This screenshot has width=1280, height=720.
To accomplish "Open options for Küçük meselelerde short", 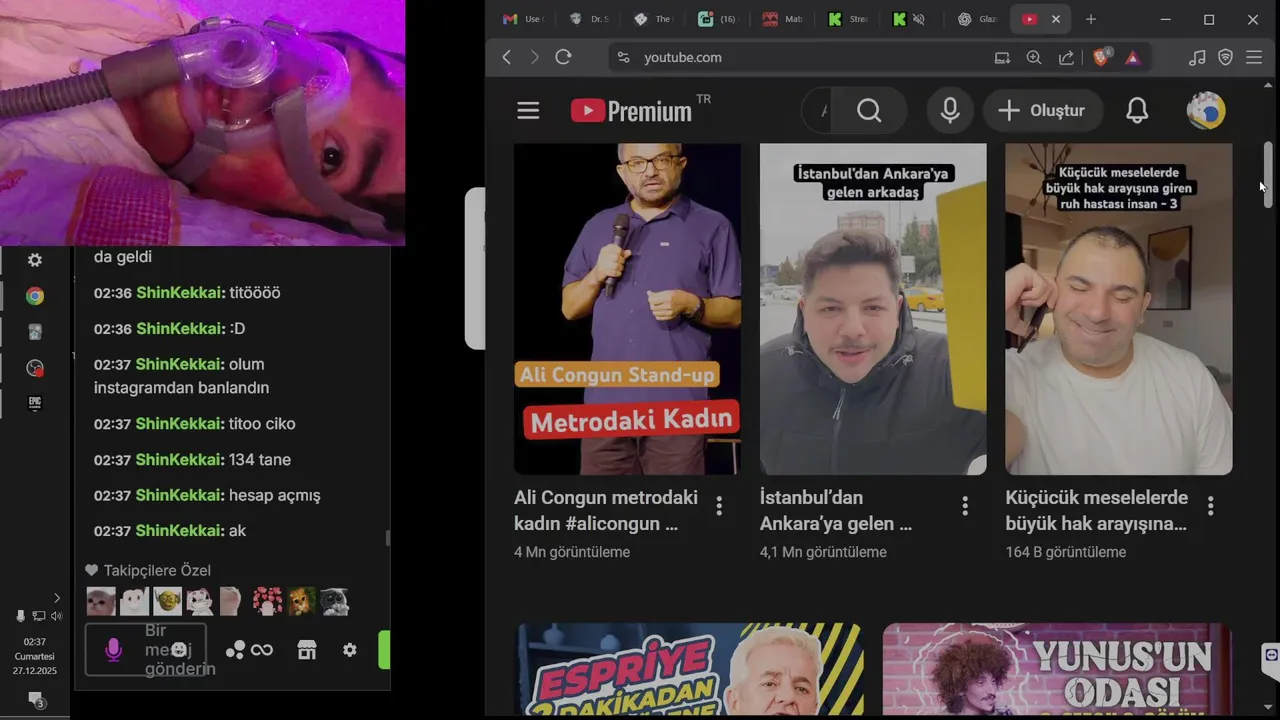I will click(x=1211, y=506).
